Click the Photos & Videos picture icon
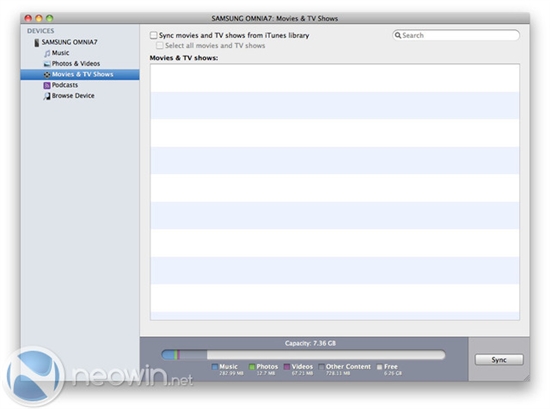The width and height of the screenshot is (550, 409). click(47, 64)
